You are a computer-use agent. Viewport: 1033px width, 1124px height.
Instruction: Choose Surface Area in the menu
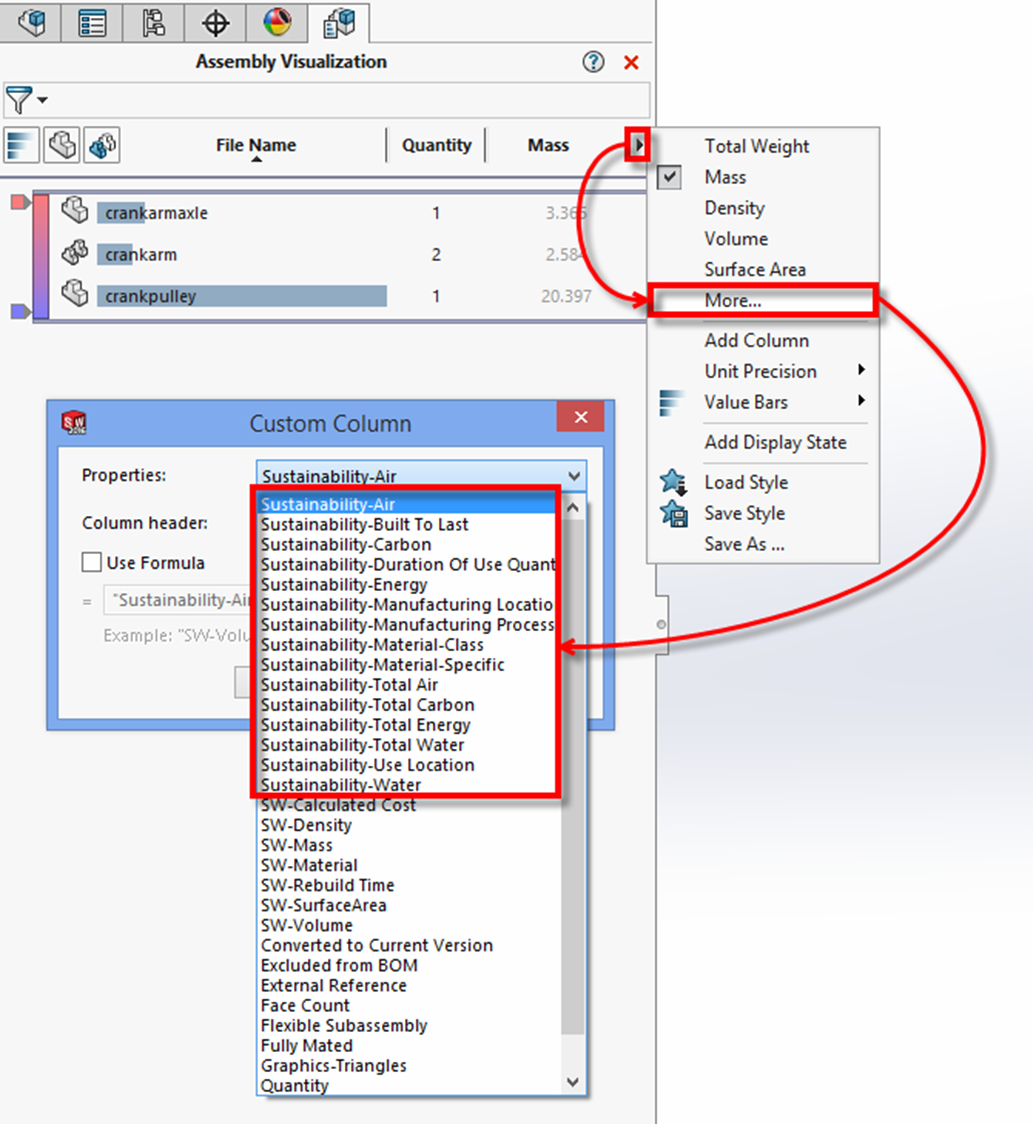coord(755,270)
